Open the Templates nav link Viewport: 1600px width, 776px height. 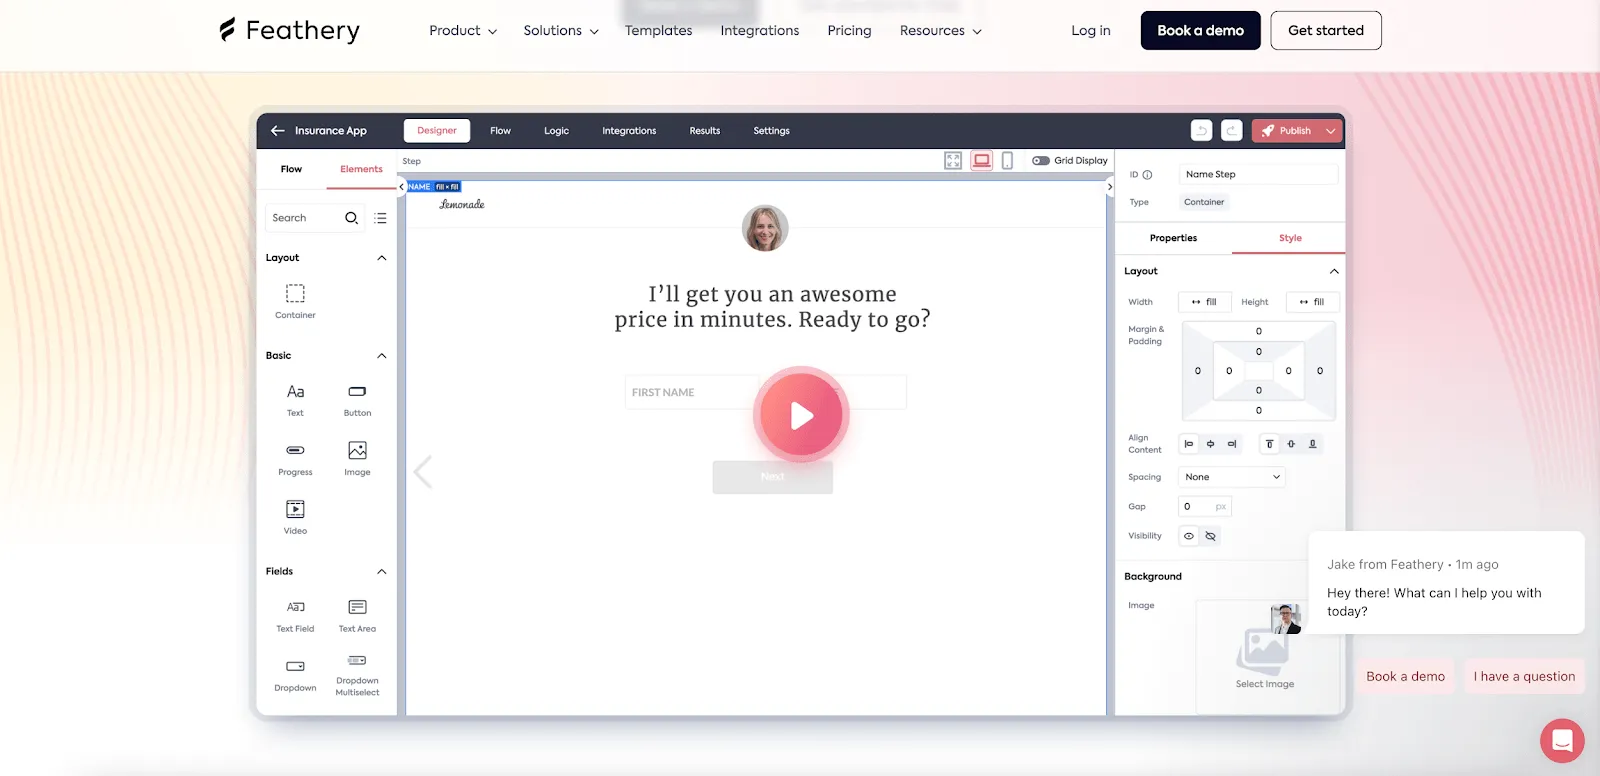pyautogui.click(x=658, y=31)
